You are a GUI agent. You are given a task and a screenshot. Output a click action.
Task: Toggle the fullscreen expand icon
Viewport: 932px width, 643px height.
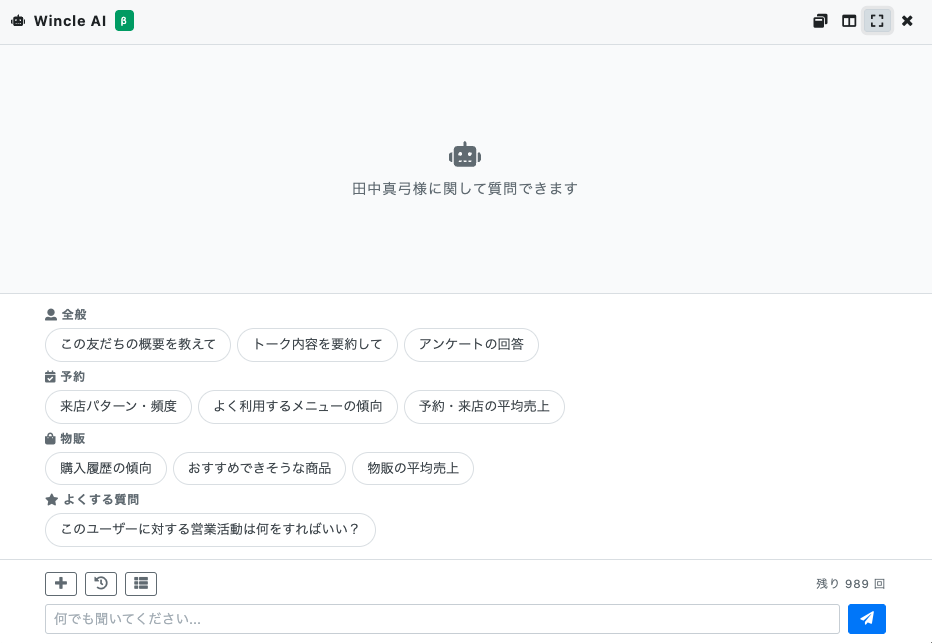click(877, 21)
